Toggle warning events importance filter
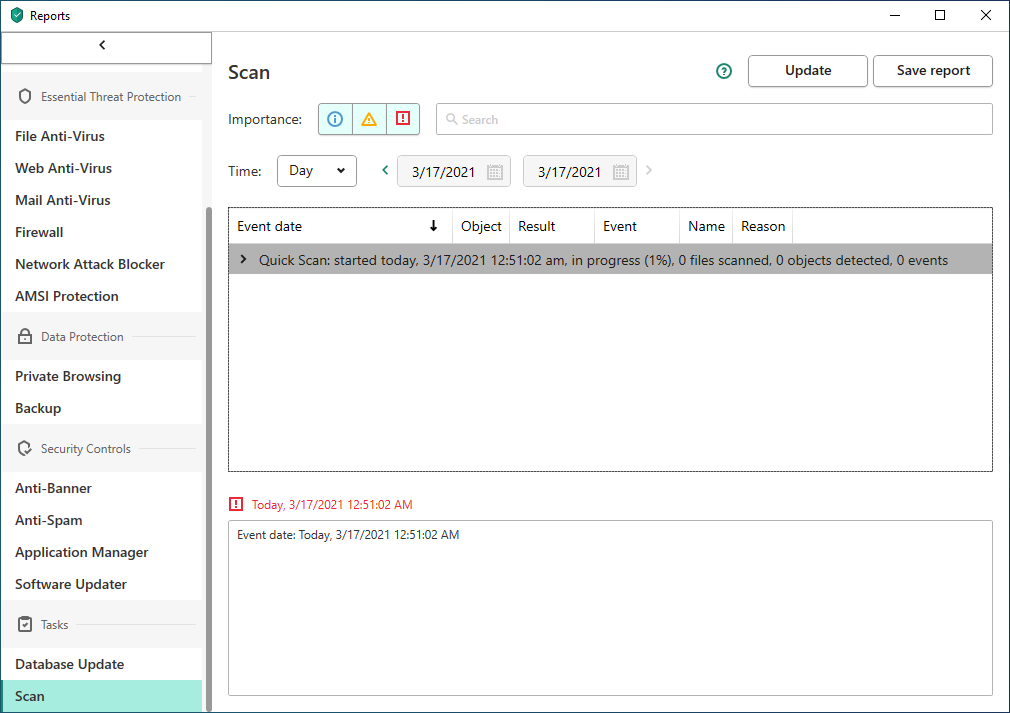This screenshot has width=1010, height=713. pos(369,119)
